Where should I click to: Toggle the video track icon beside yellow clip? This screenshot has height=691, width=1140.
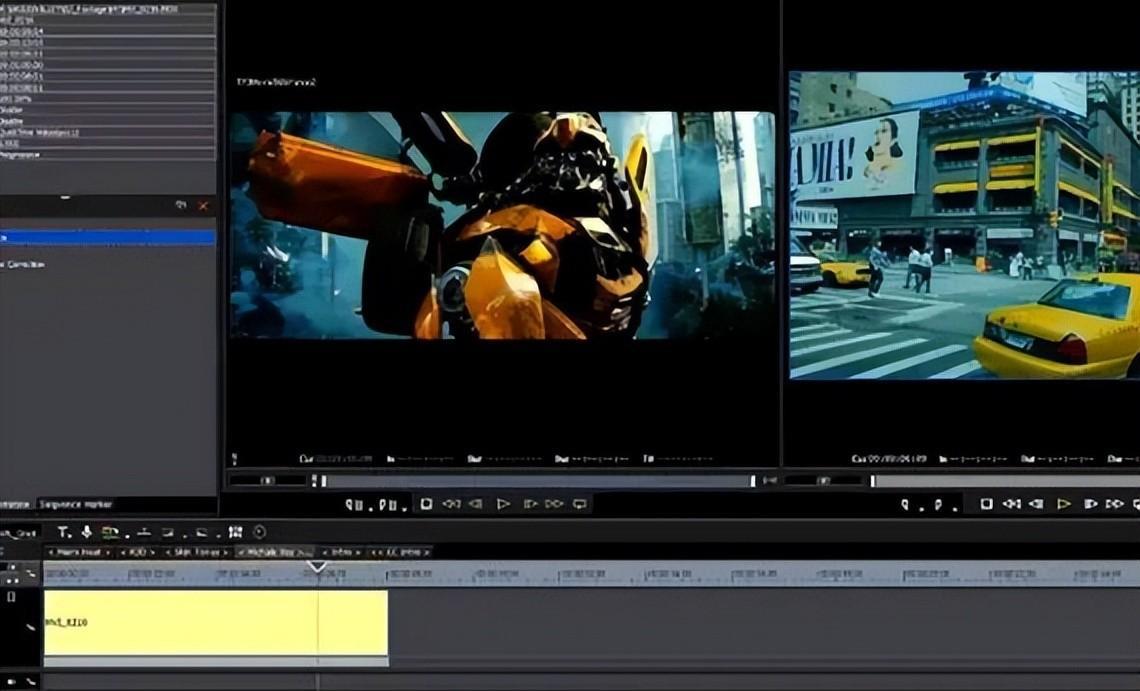11,597
